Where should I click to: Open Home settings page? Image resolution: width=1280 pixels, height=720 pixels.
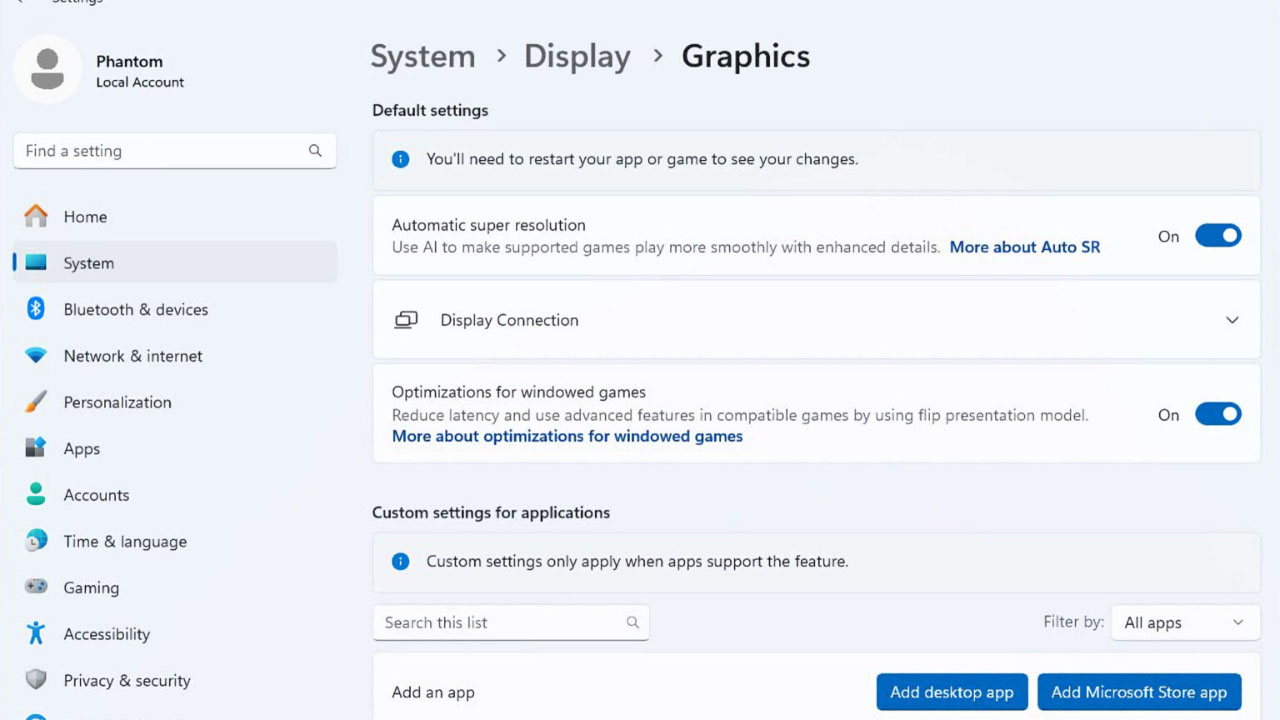(x=175, y=216)
